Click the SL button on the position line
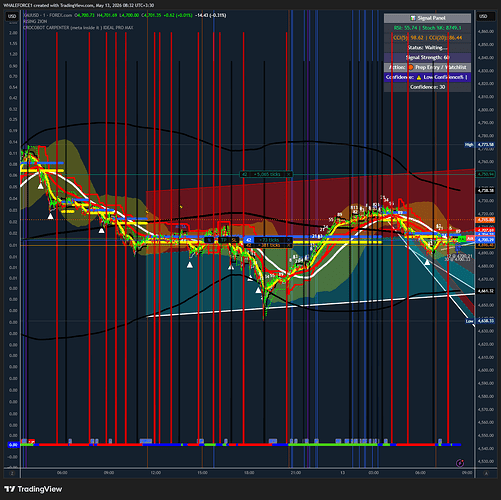This screenshot has width=501, height=500. pyautogui.click(x=234, y=240)
